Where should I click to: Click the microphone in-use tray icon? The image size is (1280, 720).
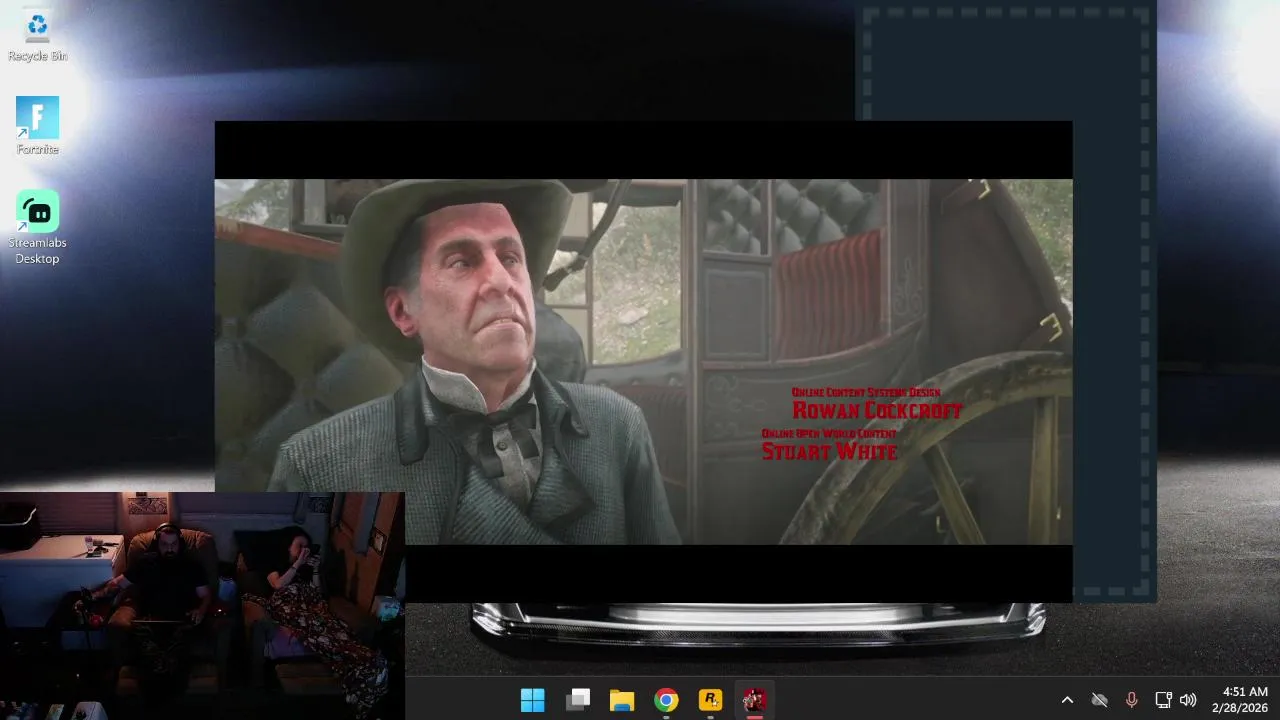pyautogui.click(x=1131, y=700)
